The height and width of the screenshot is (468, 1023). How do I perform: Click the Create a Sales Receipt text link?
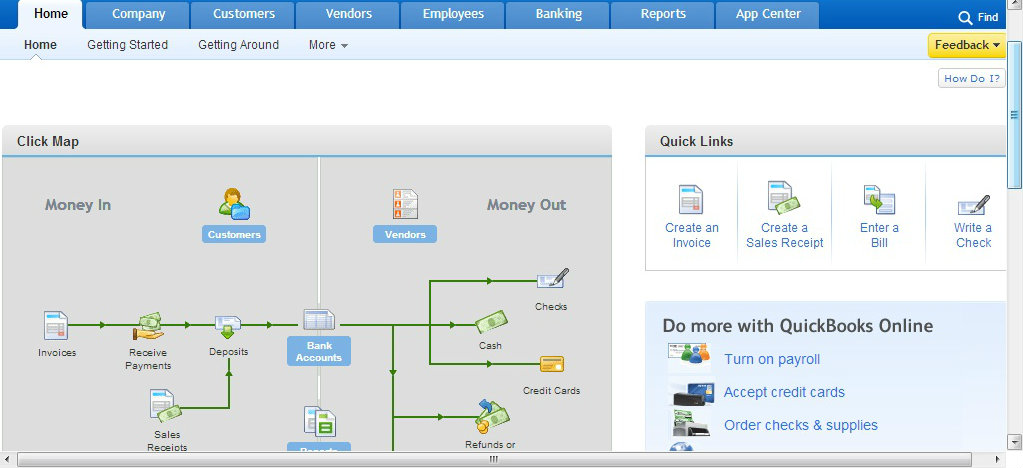785,235
